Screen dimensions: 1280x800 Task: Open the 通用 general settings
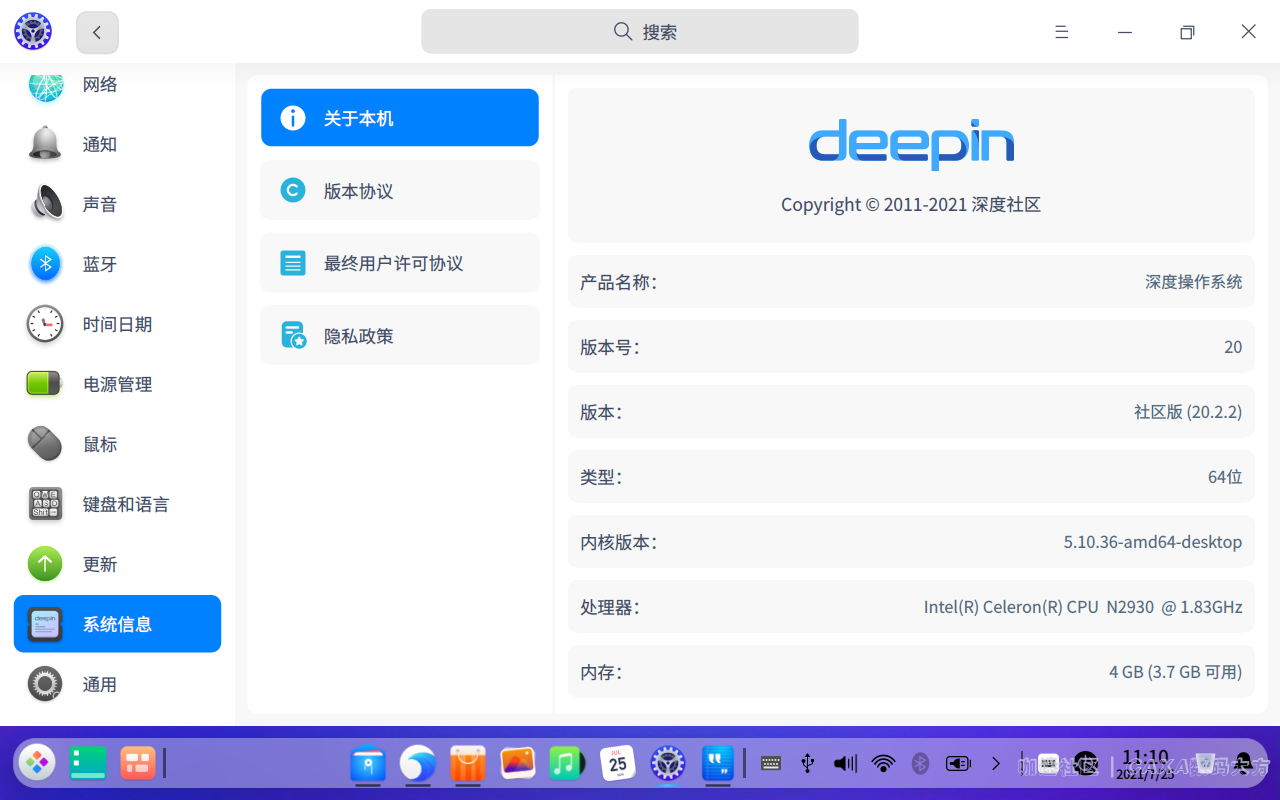[117, 684]
